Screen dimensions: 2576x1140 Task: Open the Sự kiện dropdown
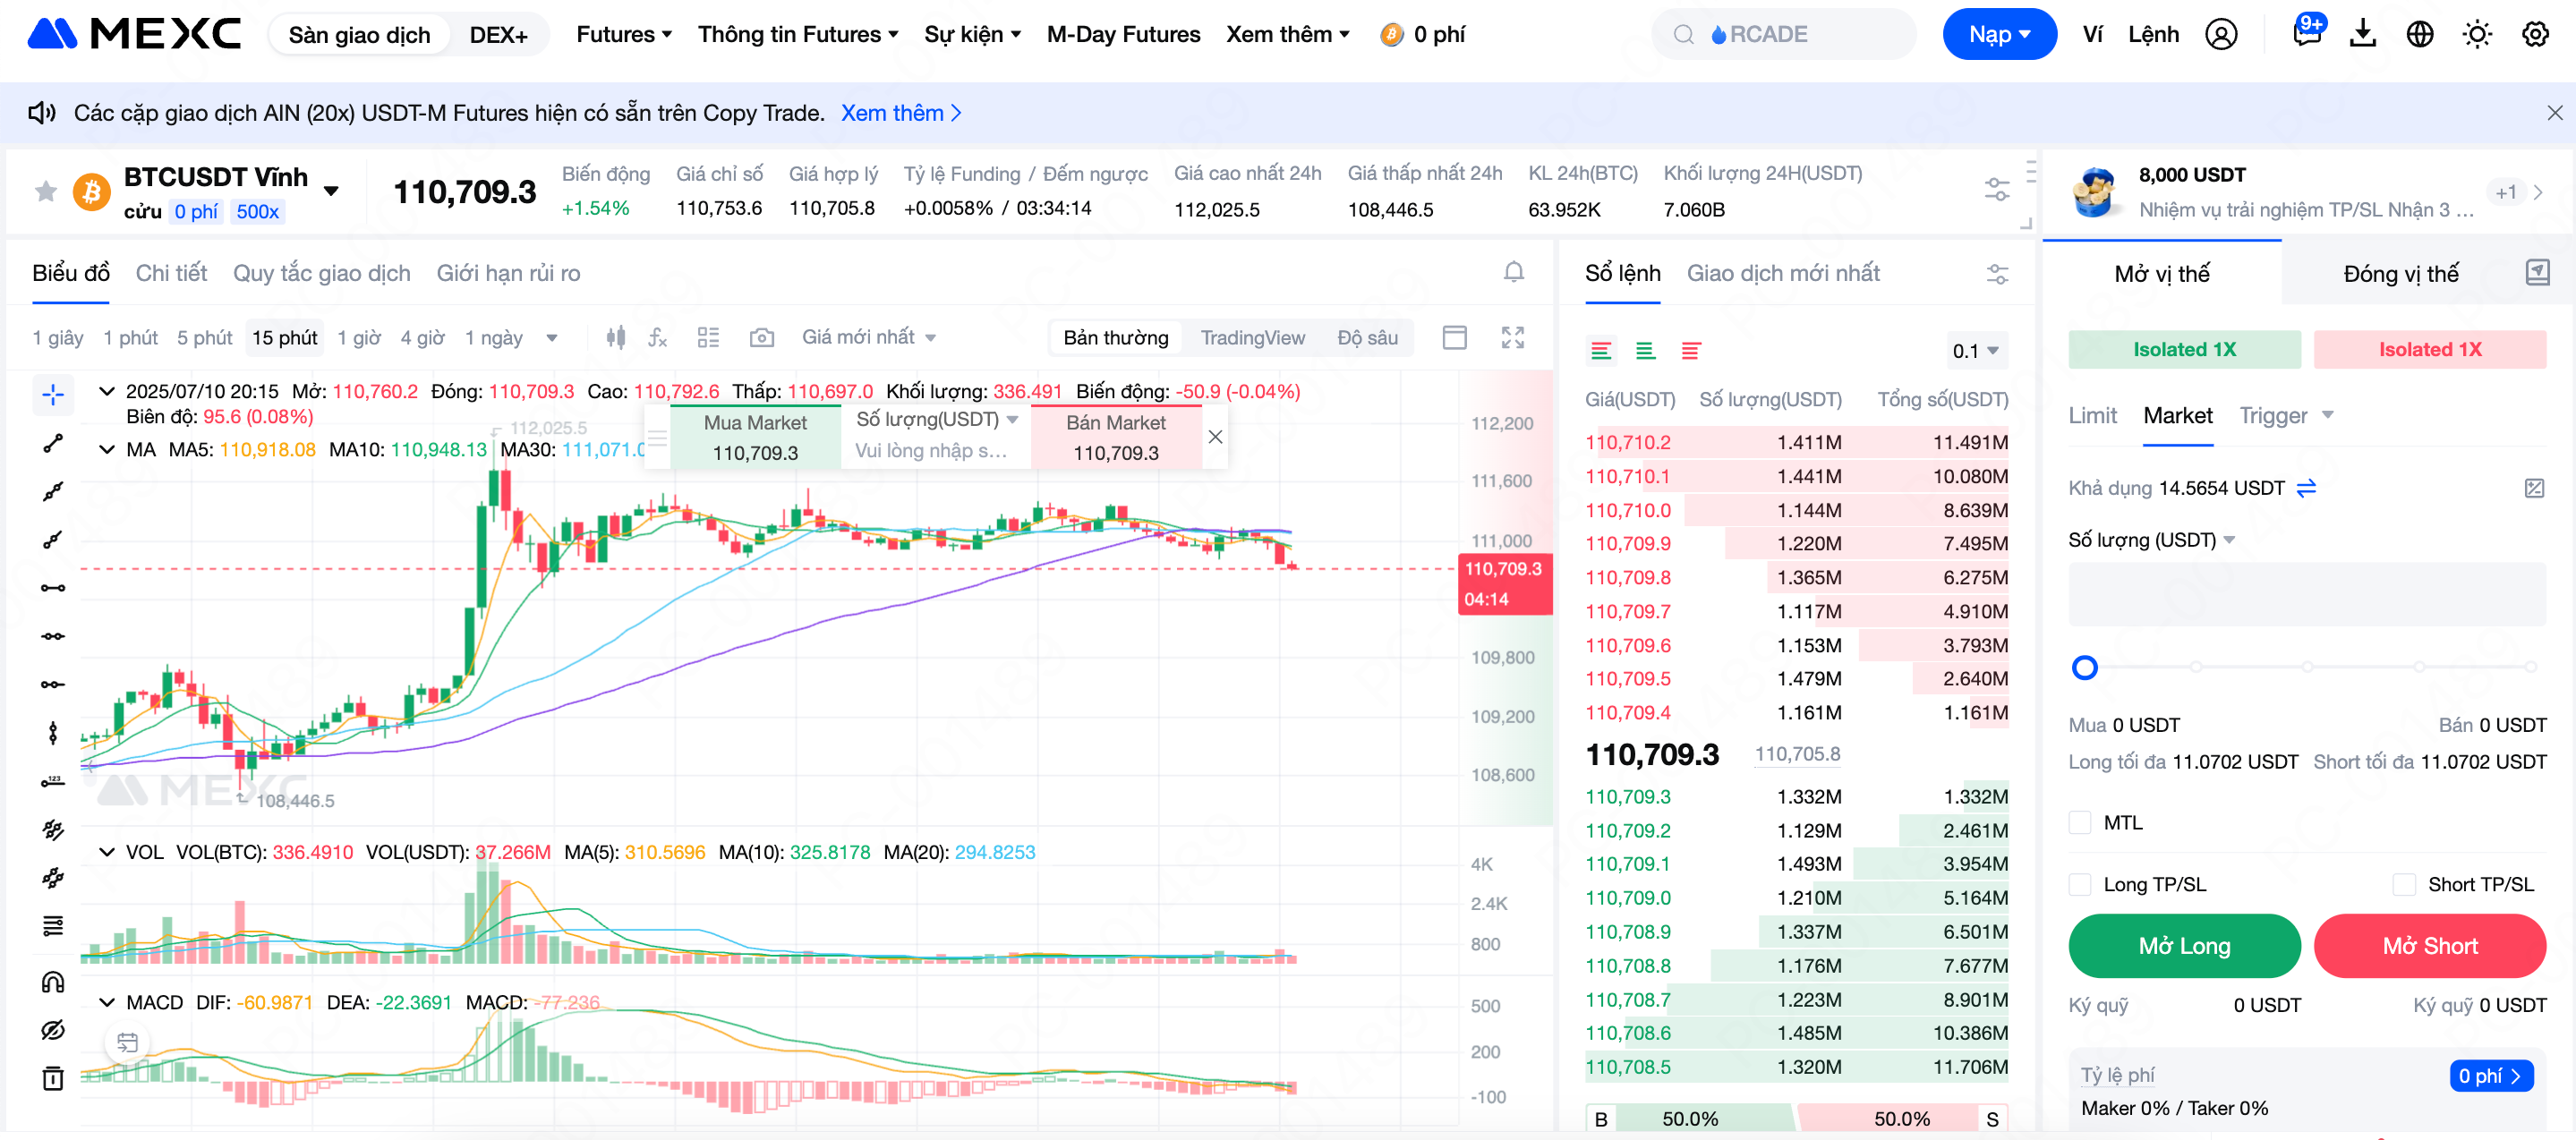click(x=972, y=35)
